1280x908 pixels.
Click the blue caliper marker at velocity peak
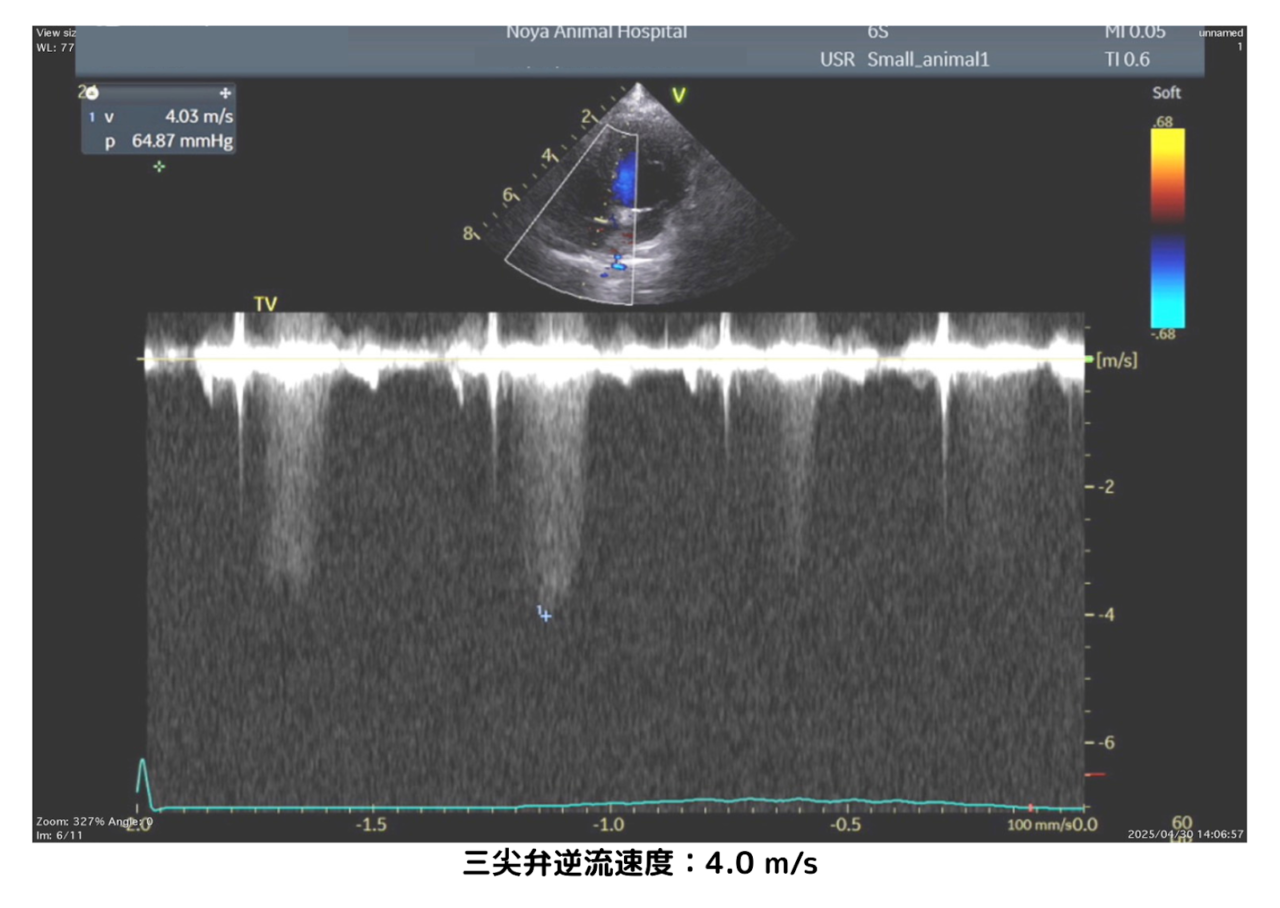(545, 615)
